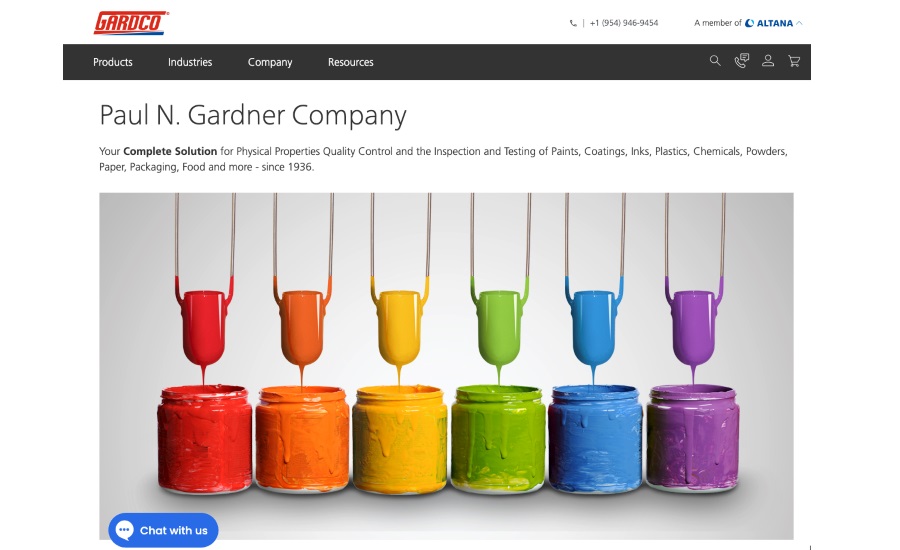The image size is (900, 550).
Task: Click the Paul N. Gardner Company heading
Action: coord(253,115)
